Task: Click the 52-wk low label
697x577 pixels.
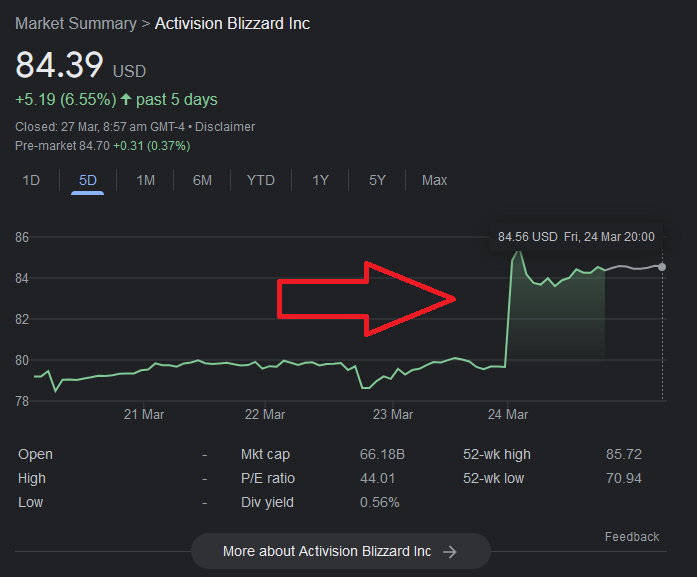Action: pyautogui.click(x=493, y=478)
